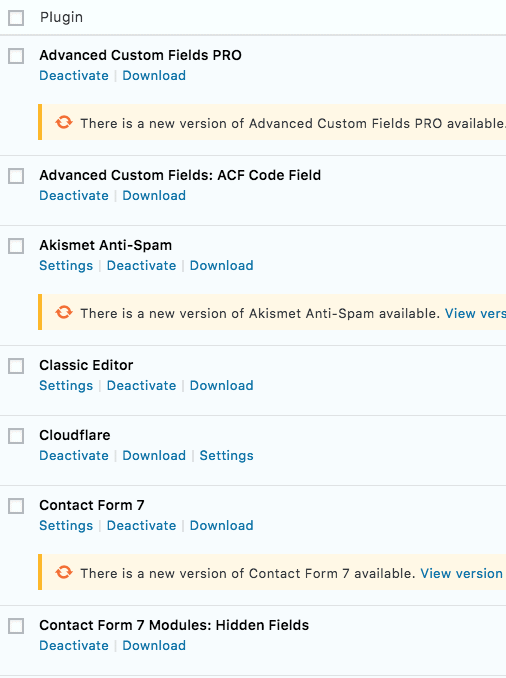Toggle the select-all Plugin checkbox
This screenshot has width=506, height=678.
tap(16, 18)
